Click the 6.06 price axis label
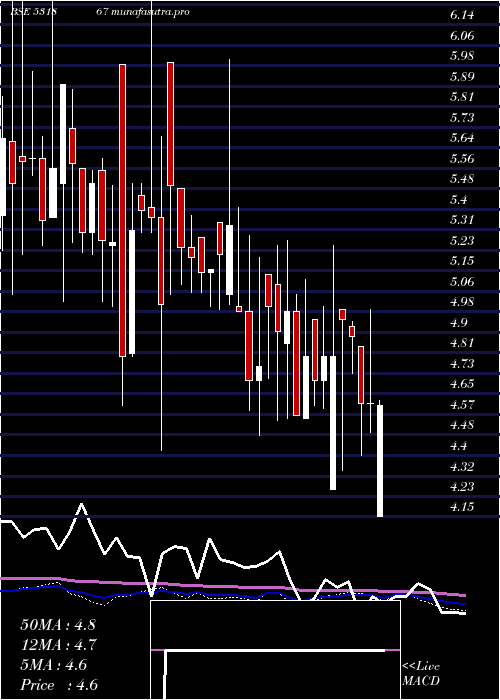Viewport: 500px width, 700px height. point(462,36)
